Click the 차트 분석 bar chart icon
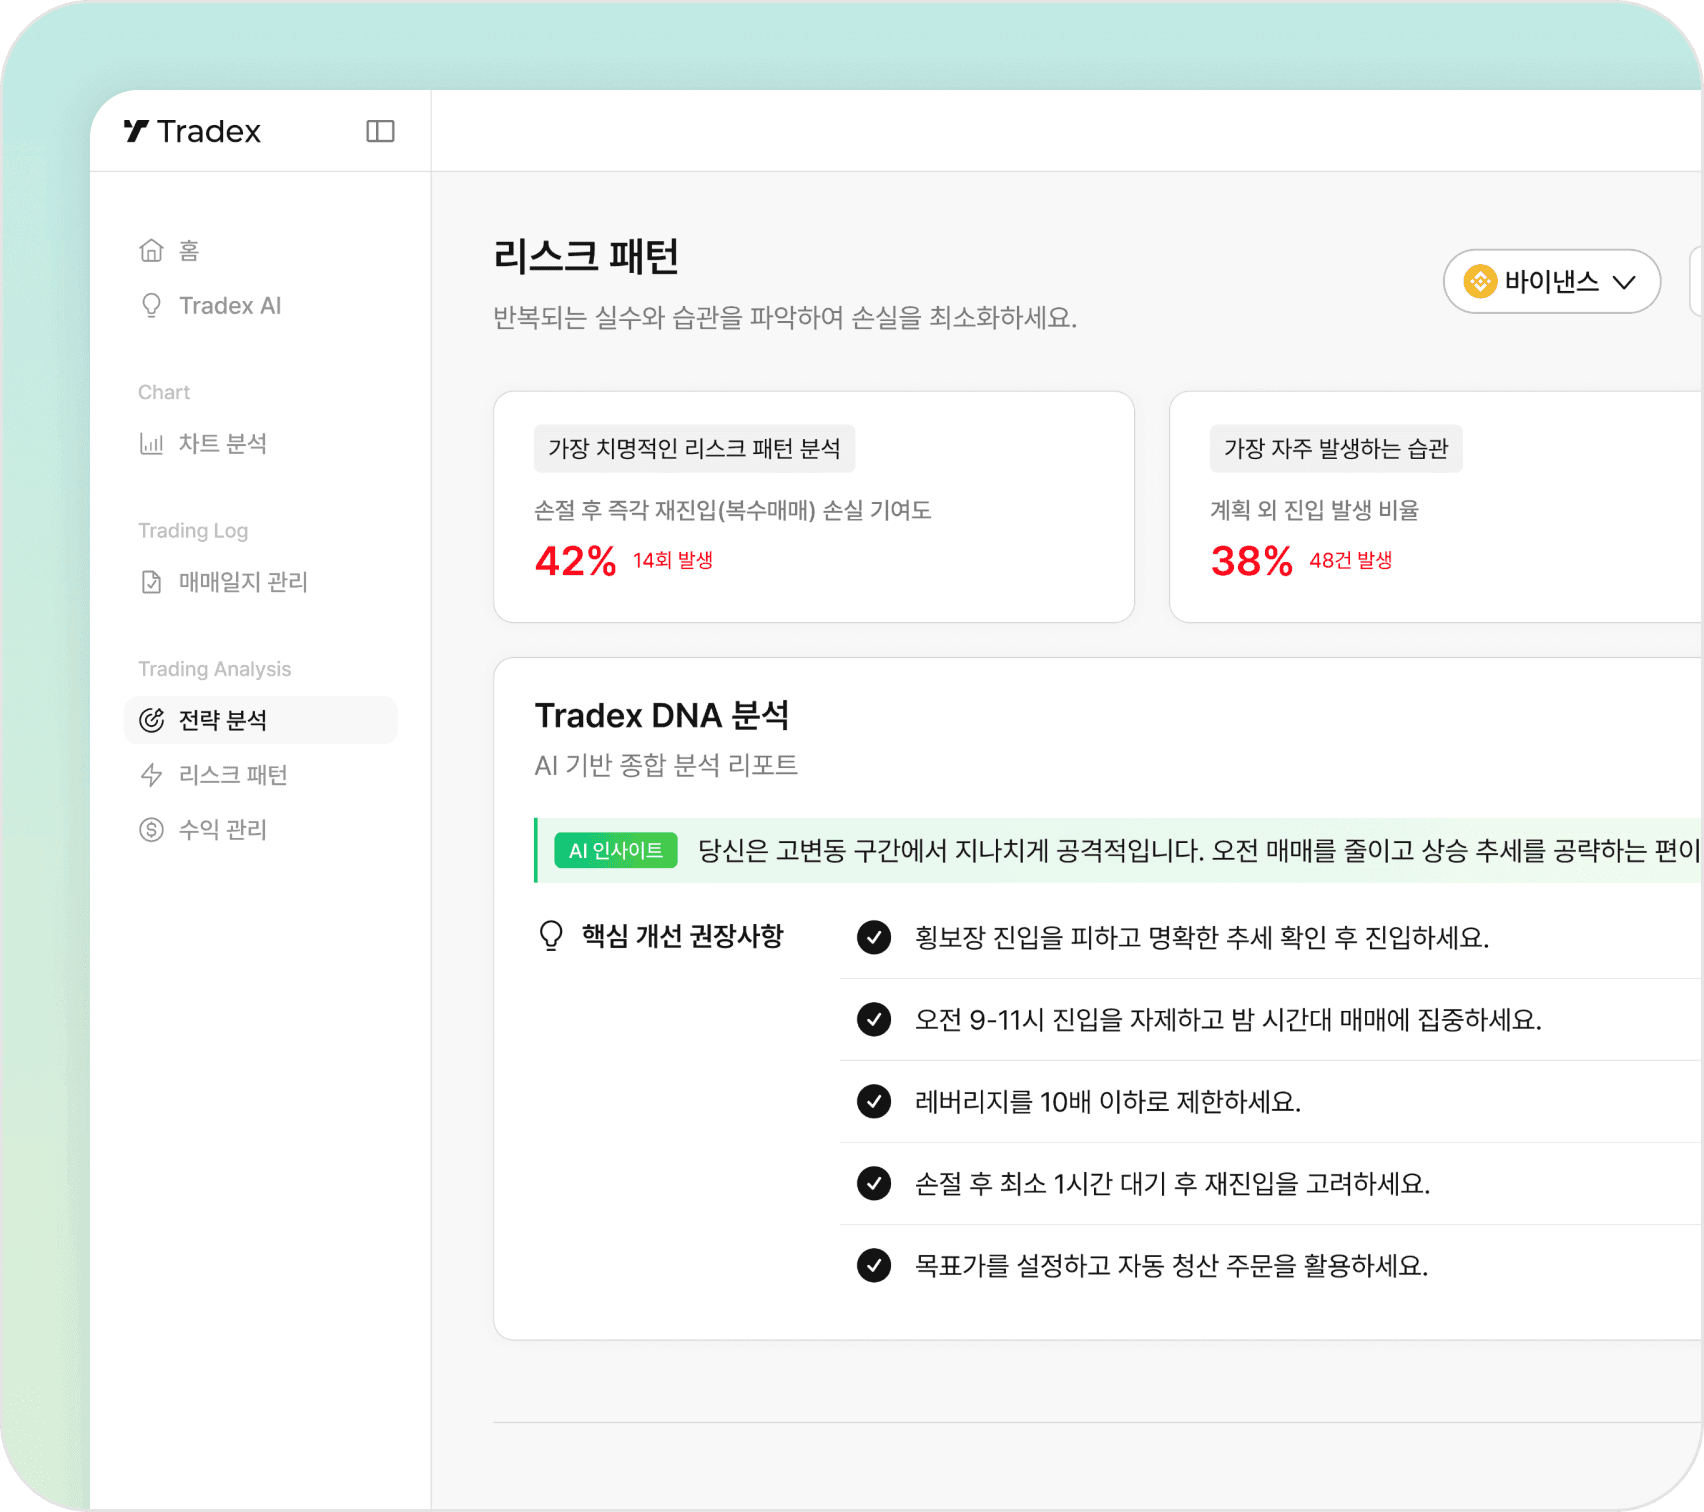Screen dimensions: 1704x1512 [151, 443]
